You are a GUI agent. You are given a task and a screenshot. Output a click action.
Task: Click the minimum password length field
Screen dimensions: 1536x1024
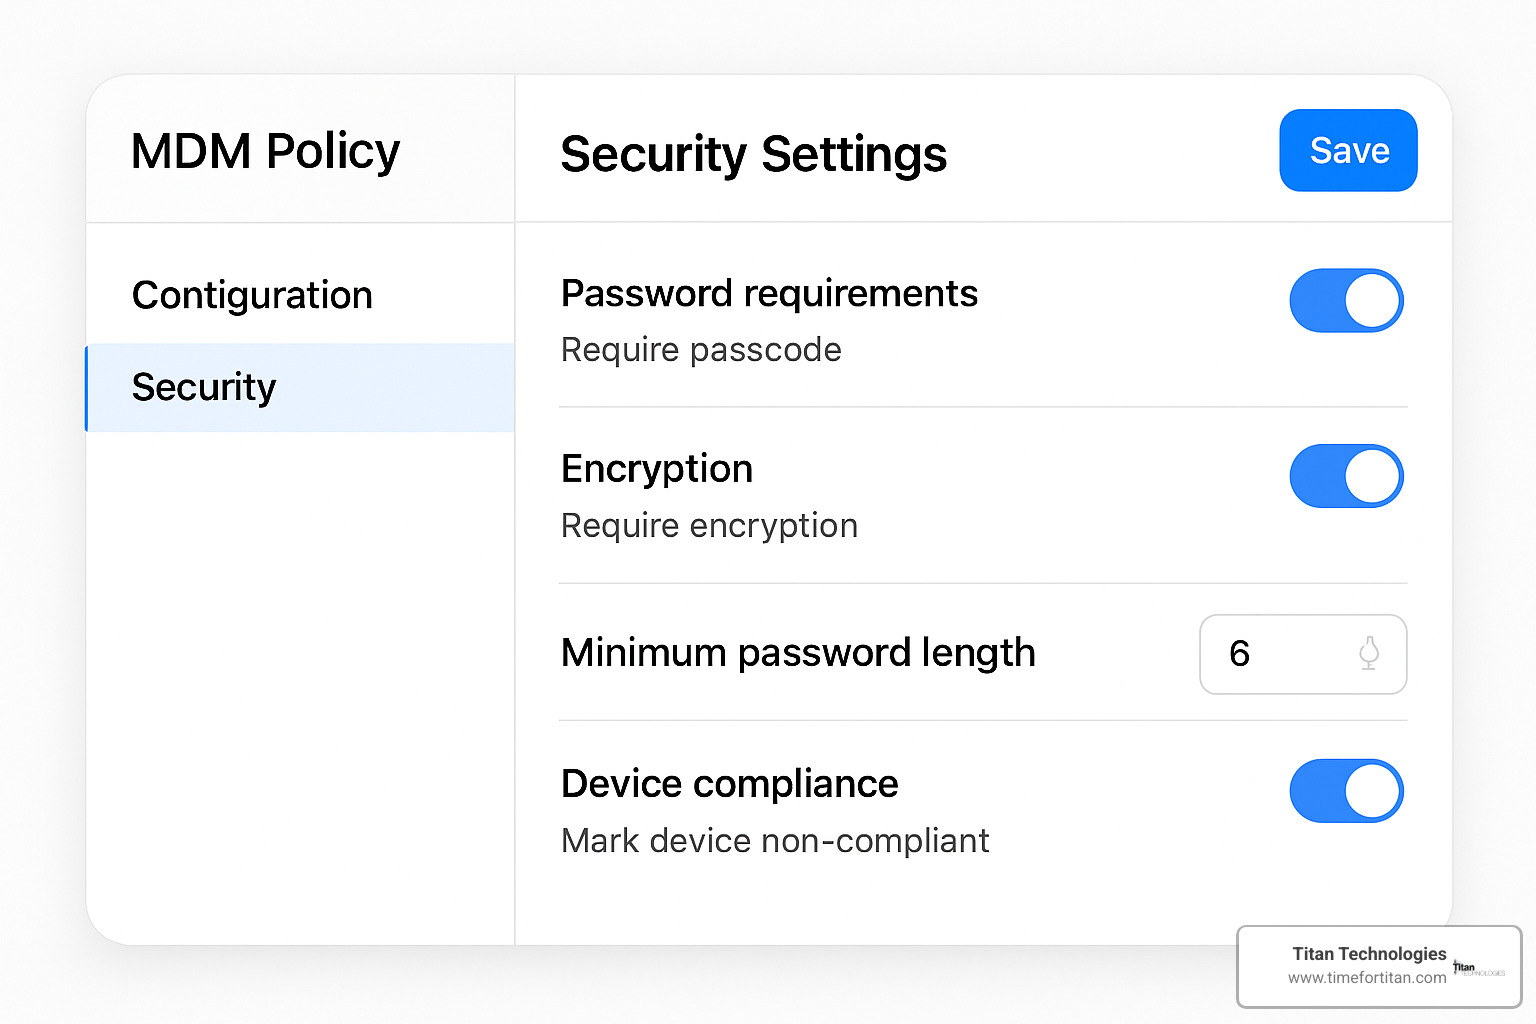[x=1280, y=654]
